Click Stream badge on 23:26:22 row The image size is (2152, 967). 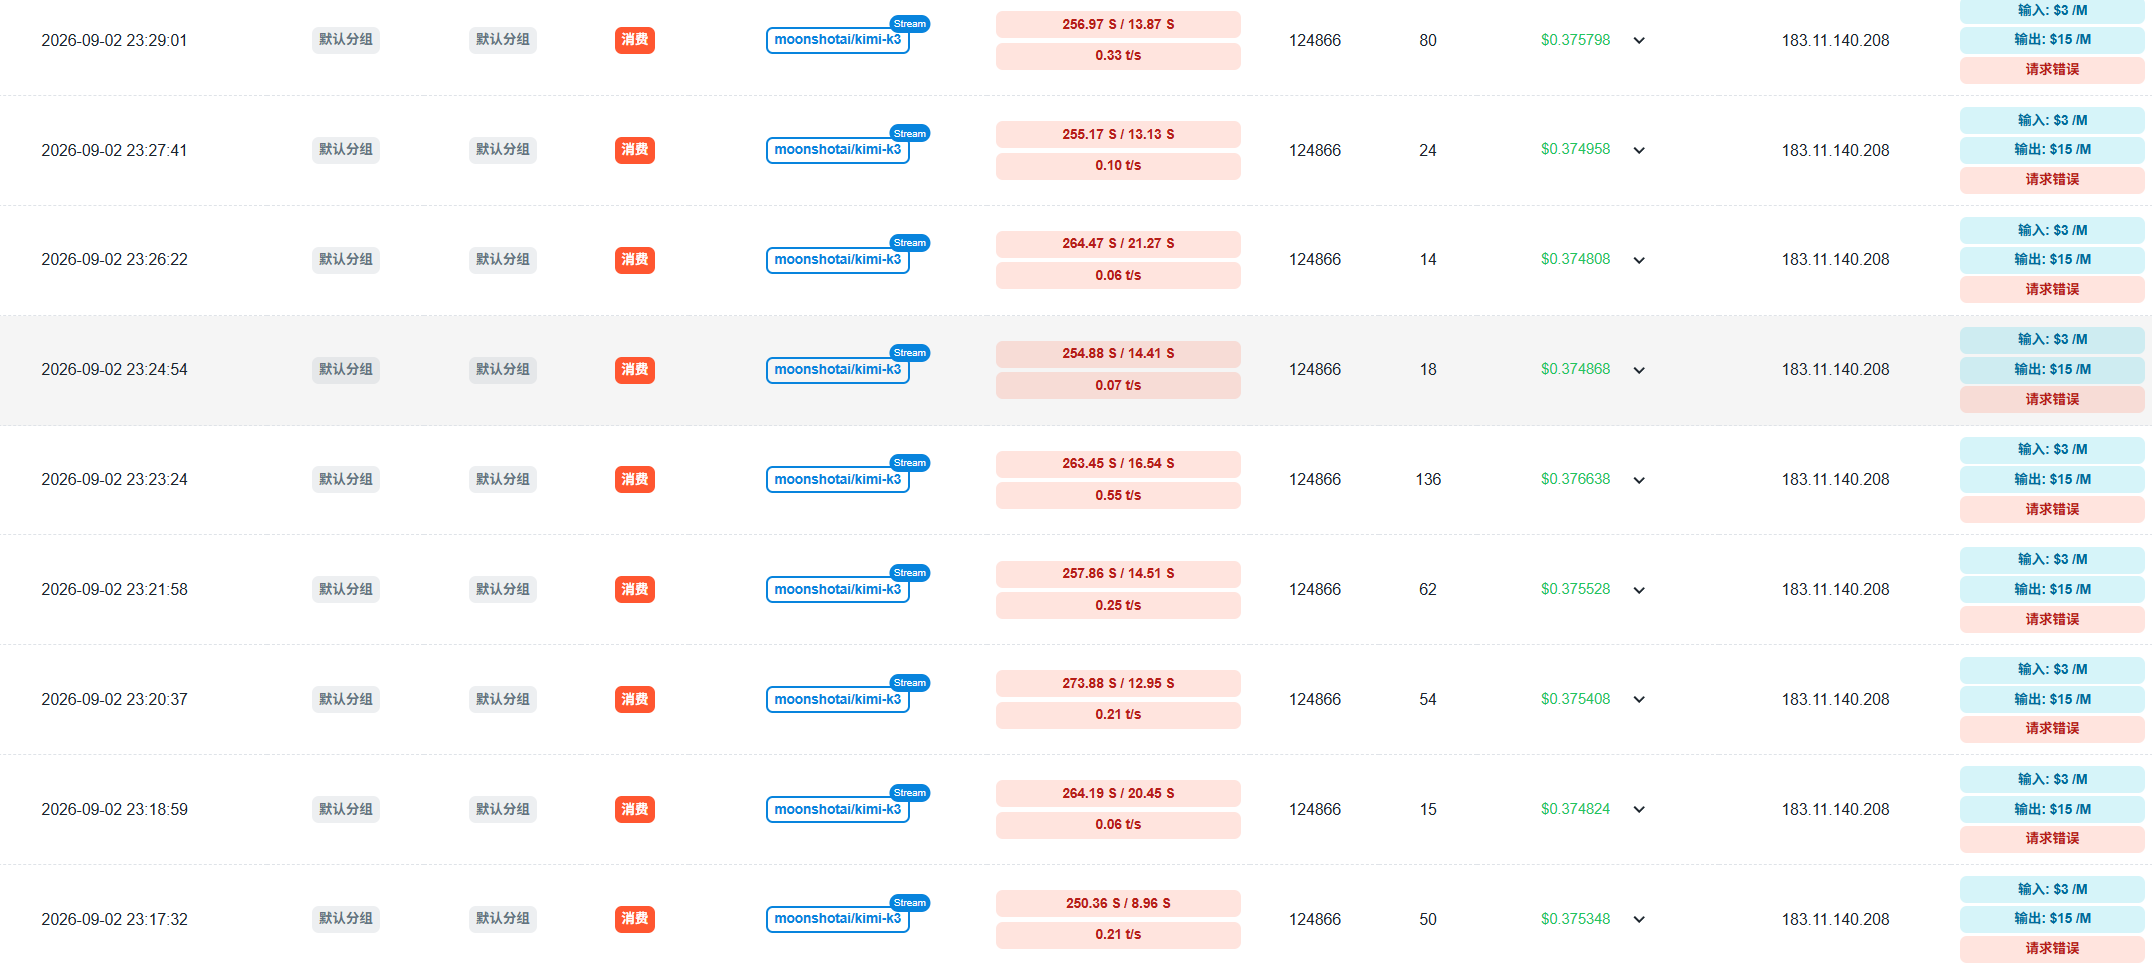[910, 243]
